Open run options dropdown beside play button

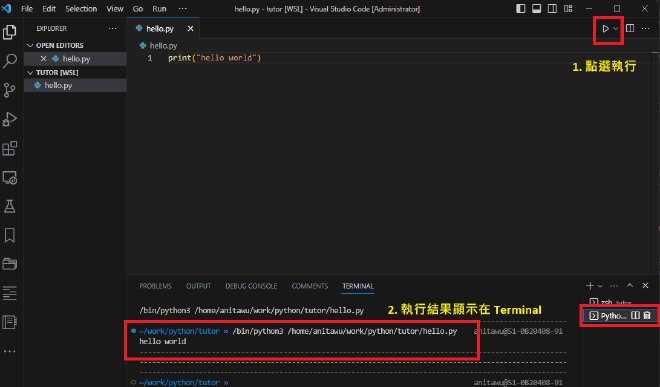(616, 29)
